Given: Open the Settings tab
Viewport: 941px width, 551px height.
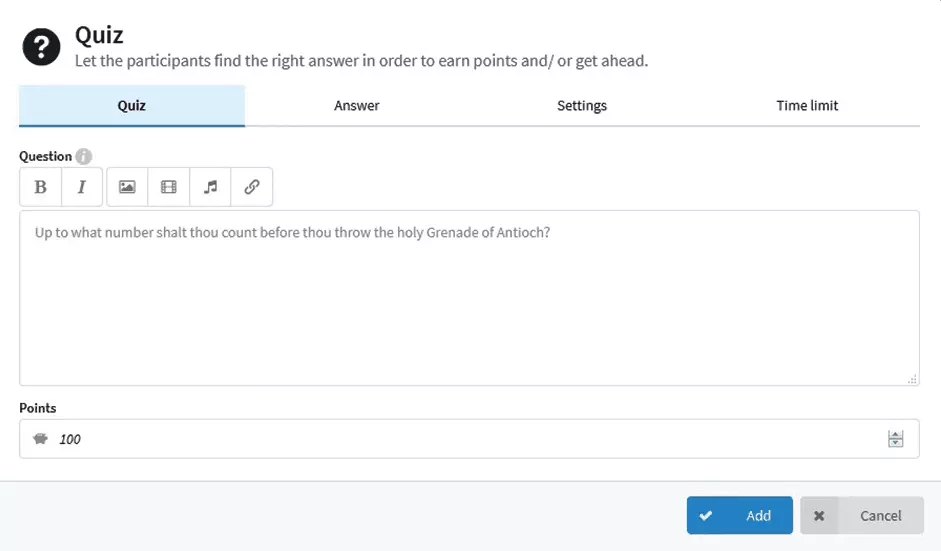Looking at the screenshot, I should [x=582, y=106].
